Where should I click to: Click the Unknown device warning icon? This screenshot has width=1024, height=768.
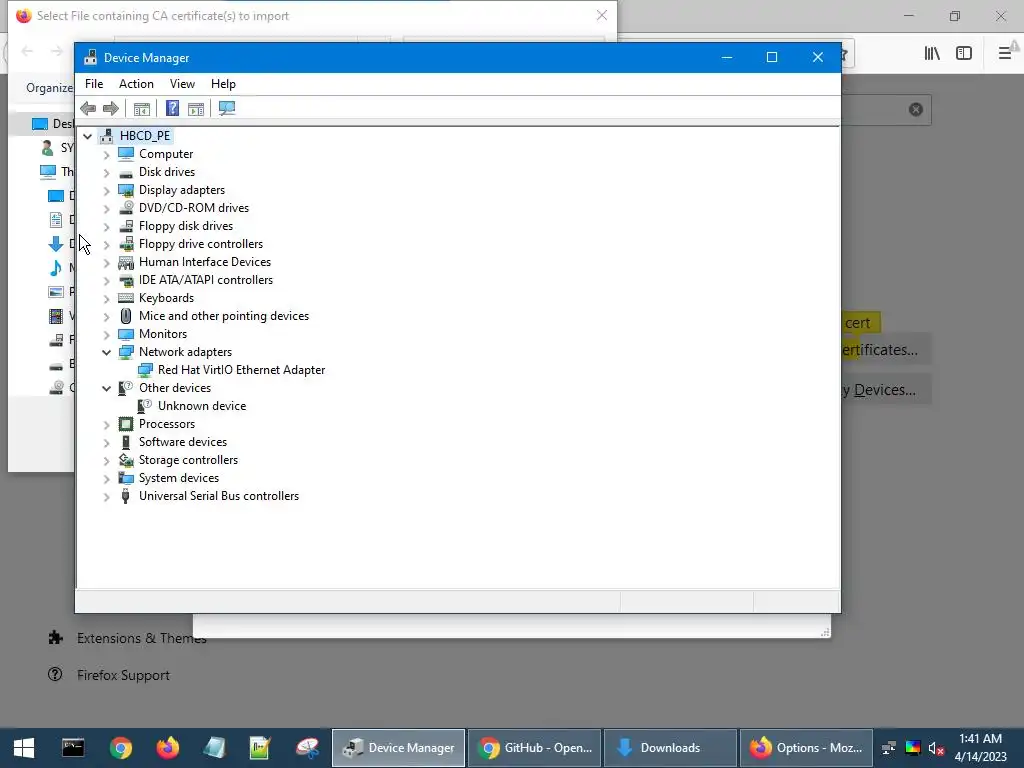click(x=144, y=406)
